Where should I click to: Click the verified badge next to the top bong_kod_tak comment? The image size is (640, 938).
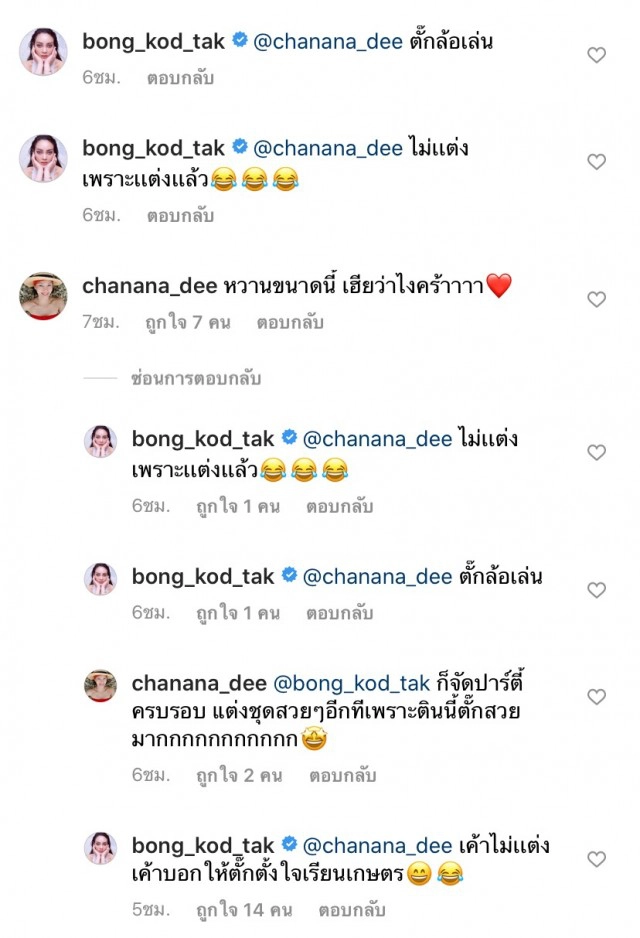tap(239, 41)
